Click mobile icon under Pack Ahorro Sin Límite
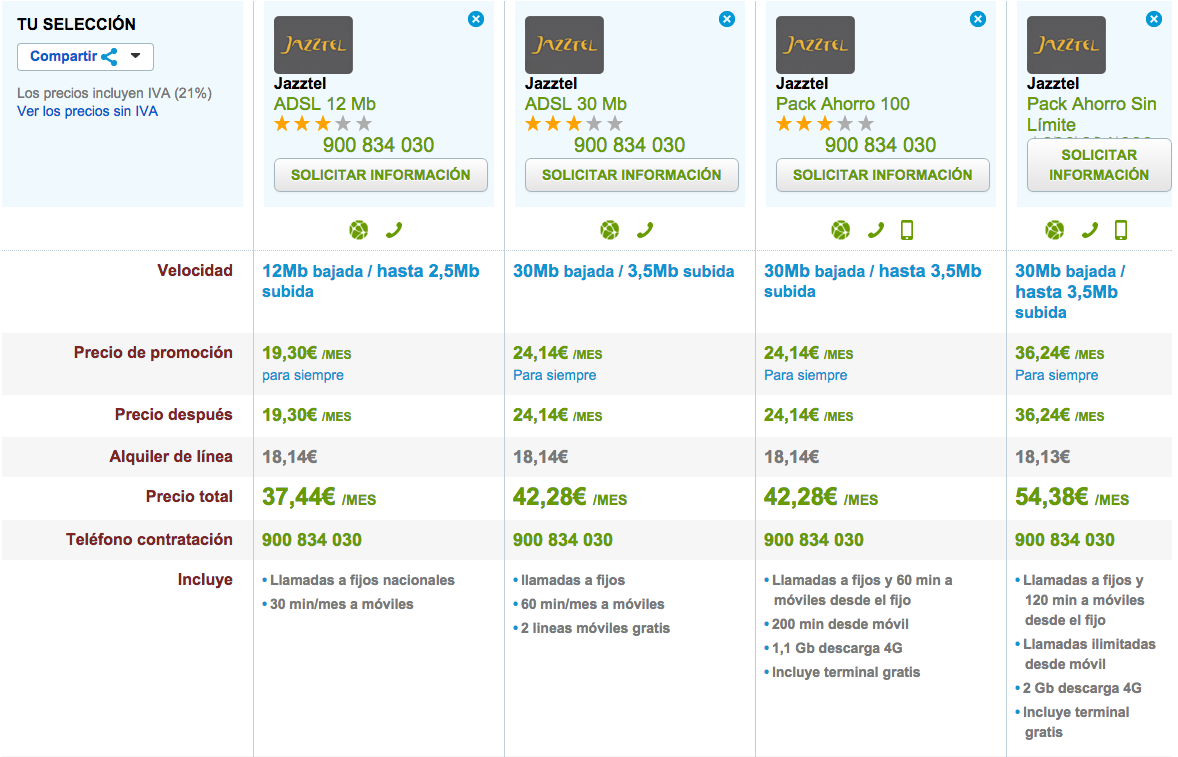 [1121, 230]
